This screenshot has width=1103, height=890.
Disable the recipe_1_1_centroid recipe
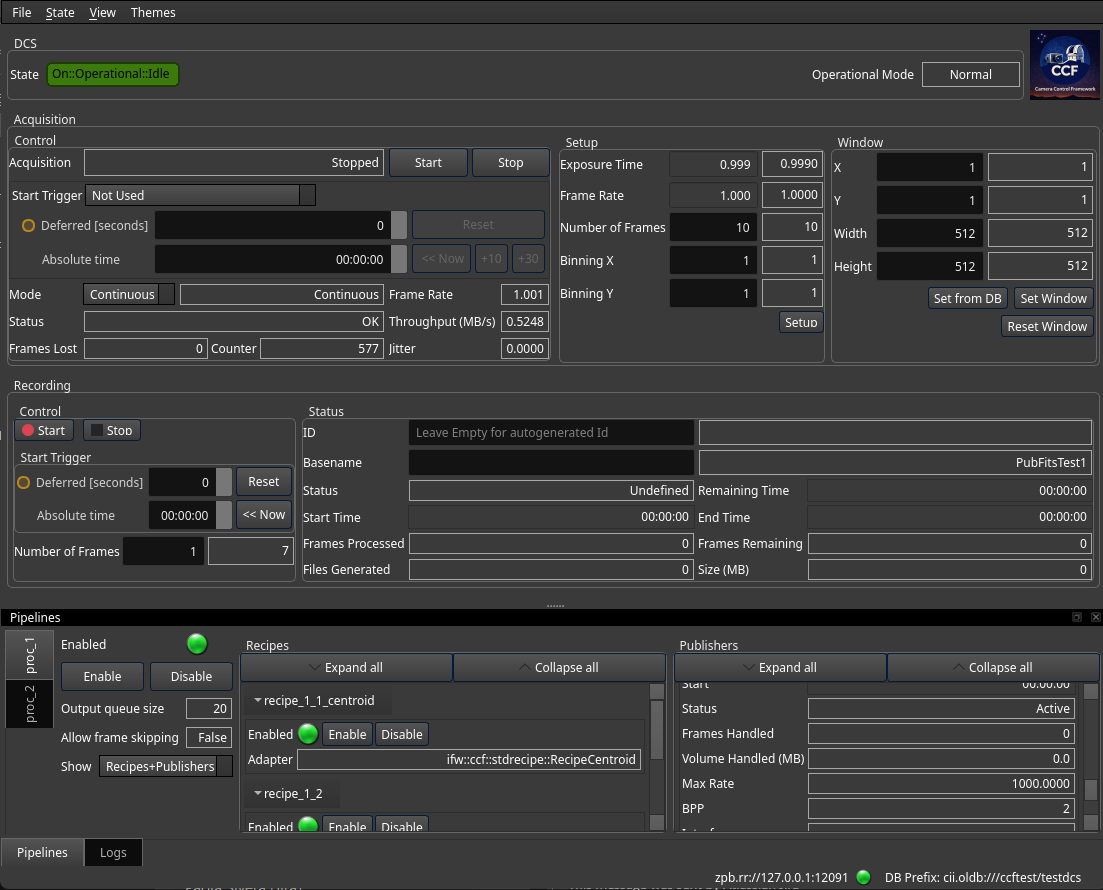(x=402, y=734)
